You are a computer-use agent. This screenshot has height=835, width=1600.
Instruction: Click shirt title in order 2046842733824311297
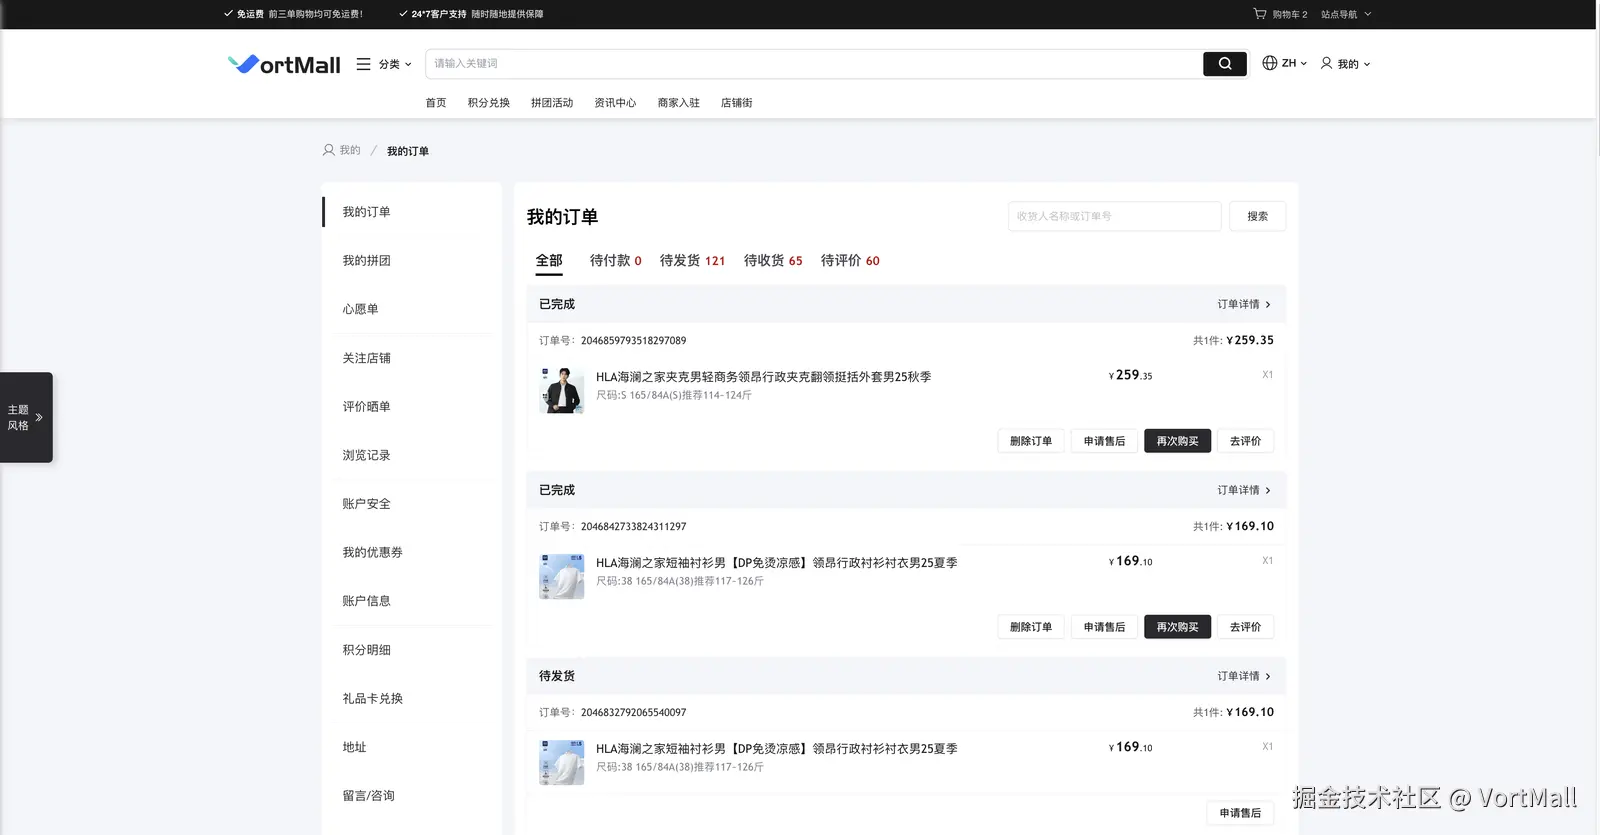click(777, 563)
